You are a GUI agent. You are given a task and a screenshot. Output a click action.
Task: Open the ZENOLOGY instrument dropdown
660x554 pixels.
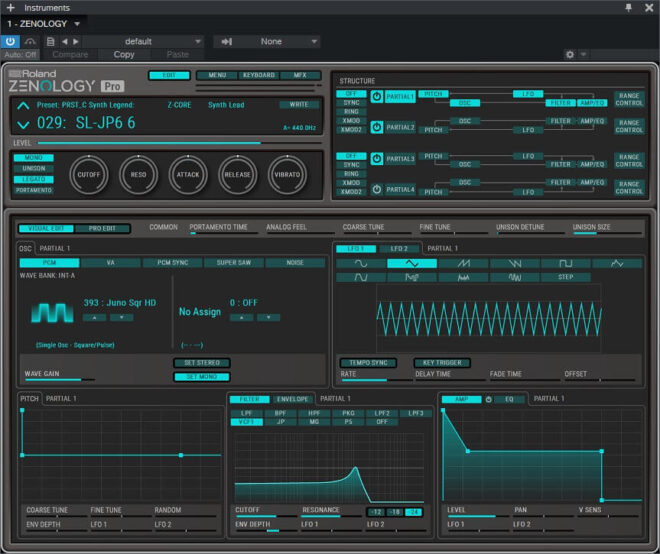coord(77,24)
